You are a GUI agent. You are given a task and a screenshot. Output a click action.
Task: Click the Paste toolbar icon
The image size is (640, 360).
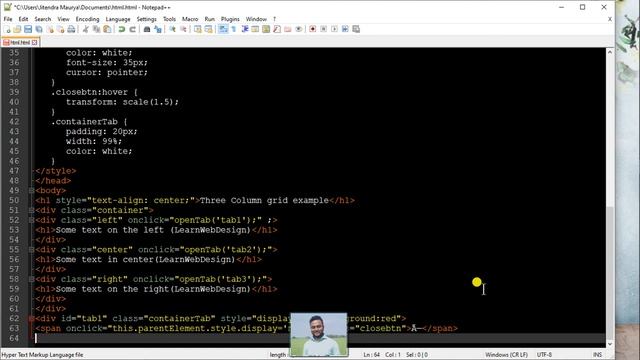point(107,29)
